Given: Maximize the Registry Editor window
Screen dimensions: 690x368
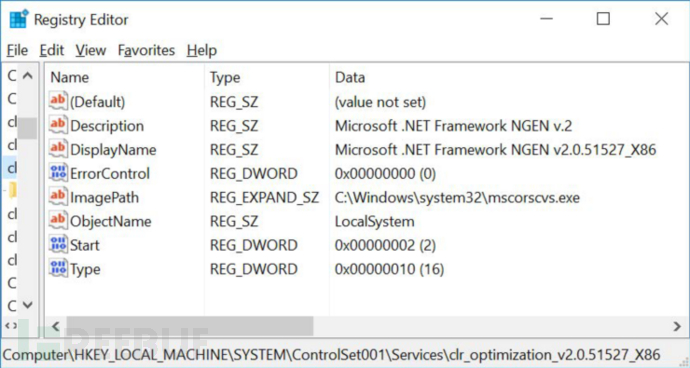Looking at the screenshot, I should (x=603, y=18).
